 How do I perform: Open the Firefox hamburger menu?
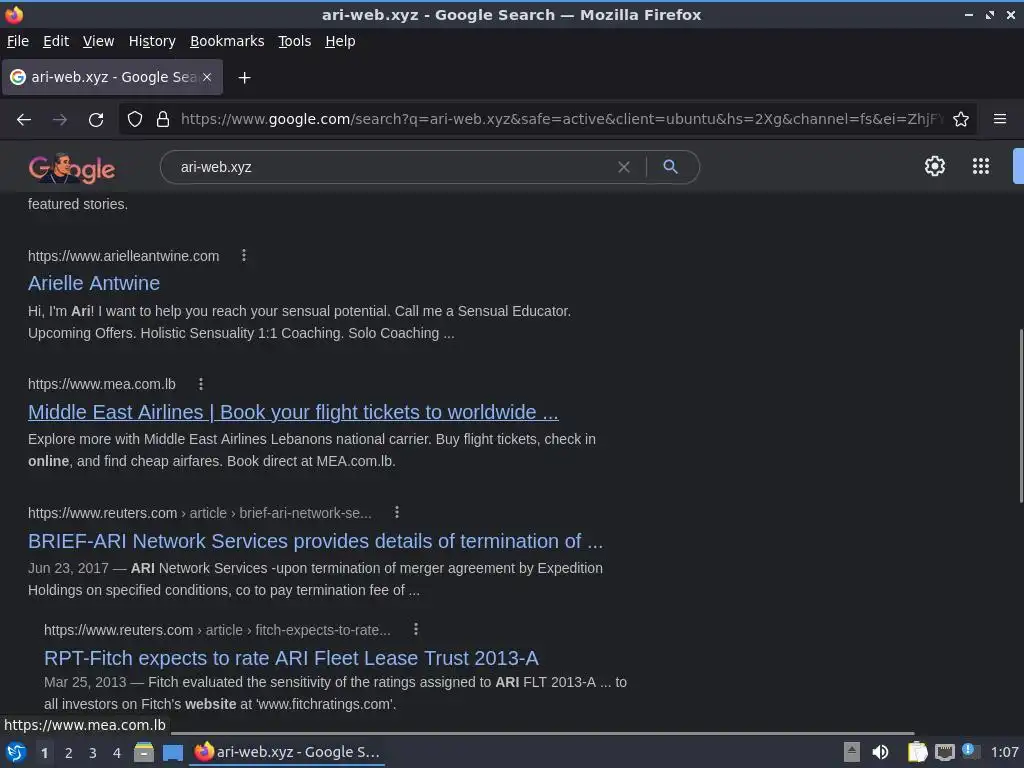(1000, 119)
